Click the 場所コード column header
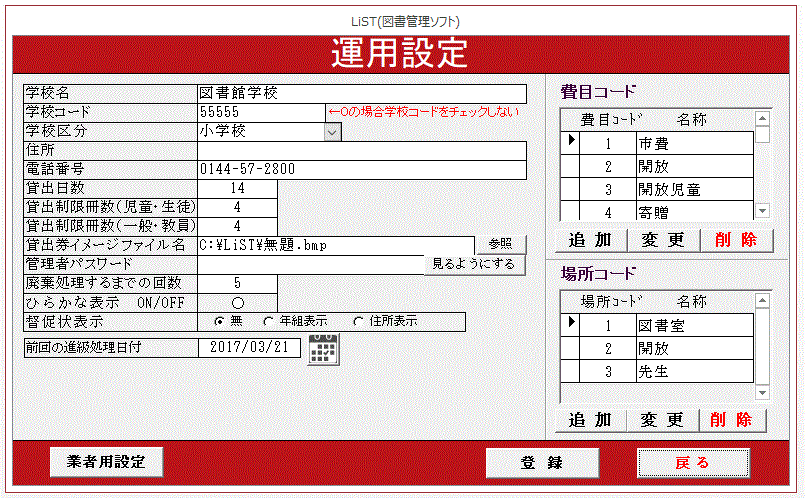Viewport: 805px width, 498px height. pos(611,302)
